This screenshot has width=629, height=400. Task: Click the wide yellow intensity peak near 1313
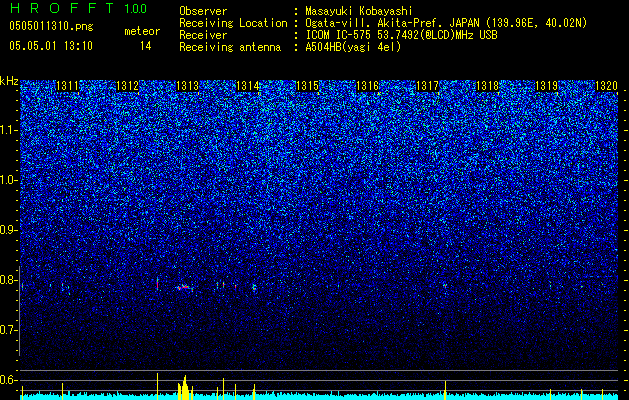coord(184,388)
